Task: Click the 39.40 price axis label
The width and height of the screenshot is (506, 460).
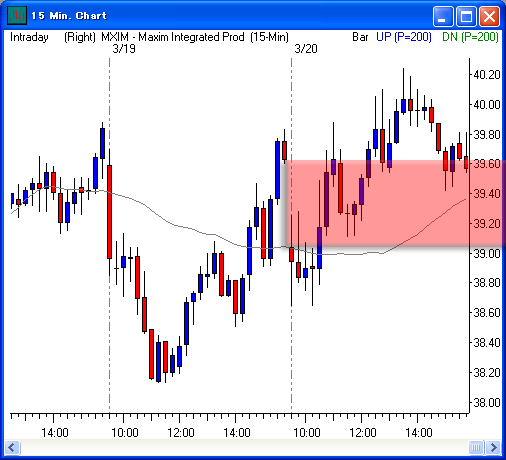Action: click(x=487, y=194)
